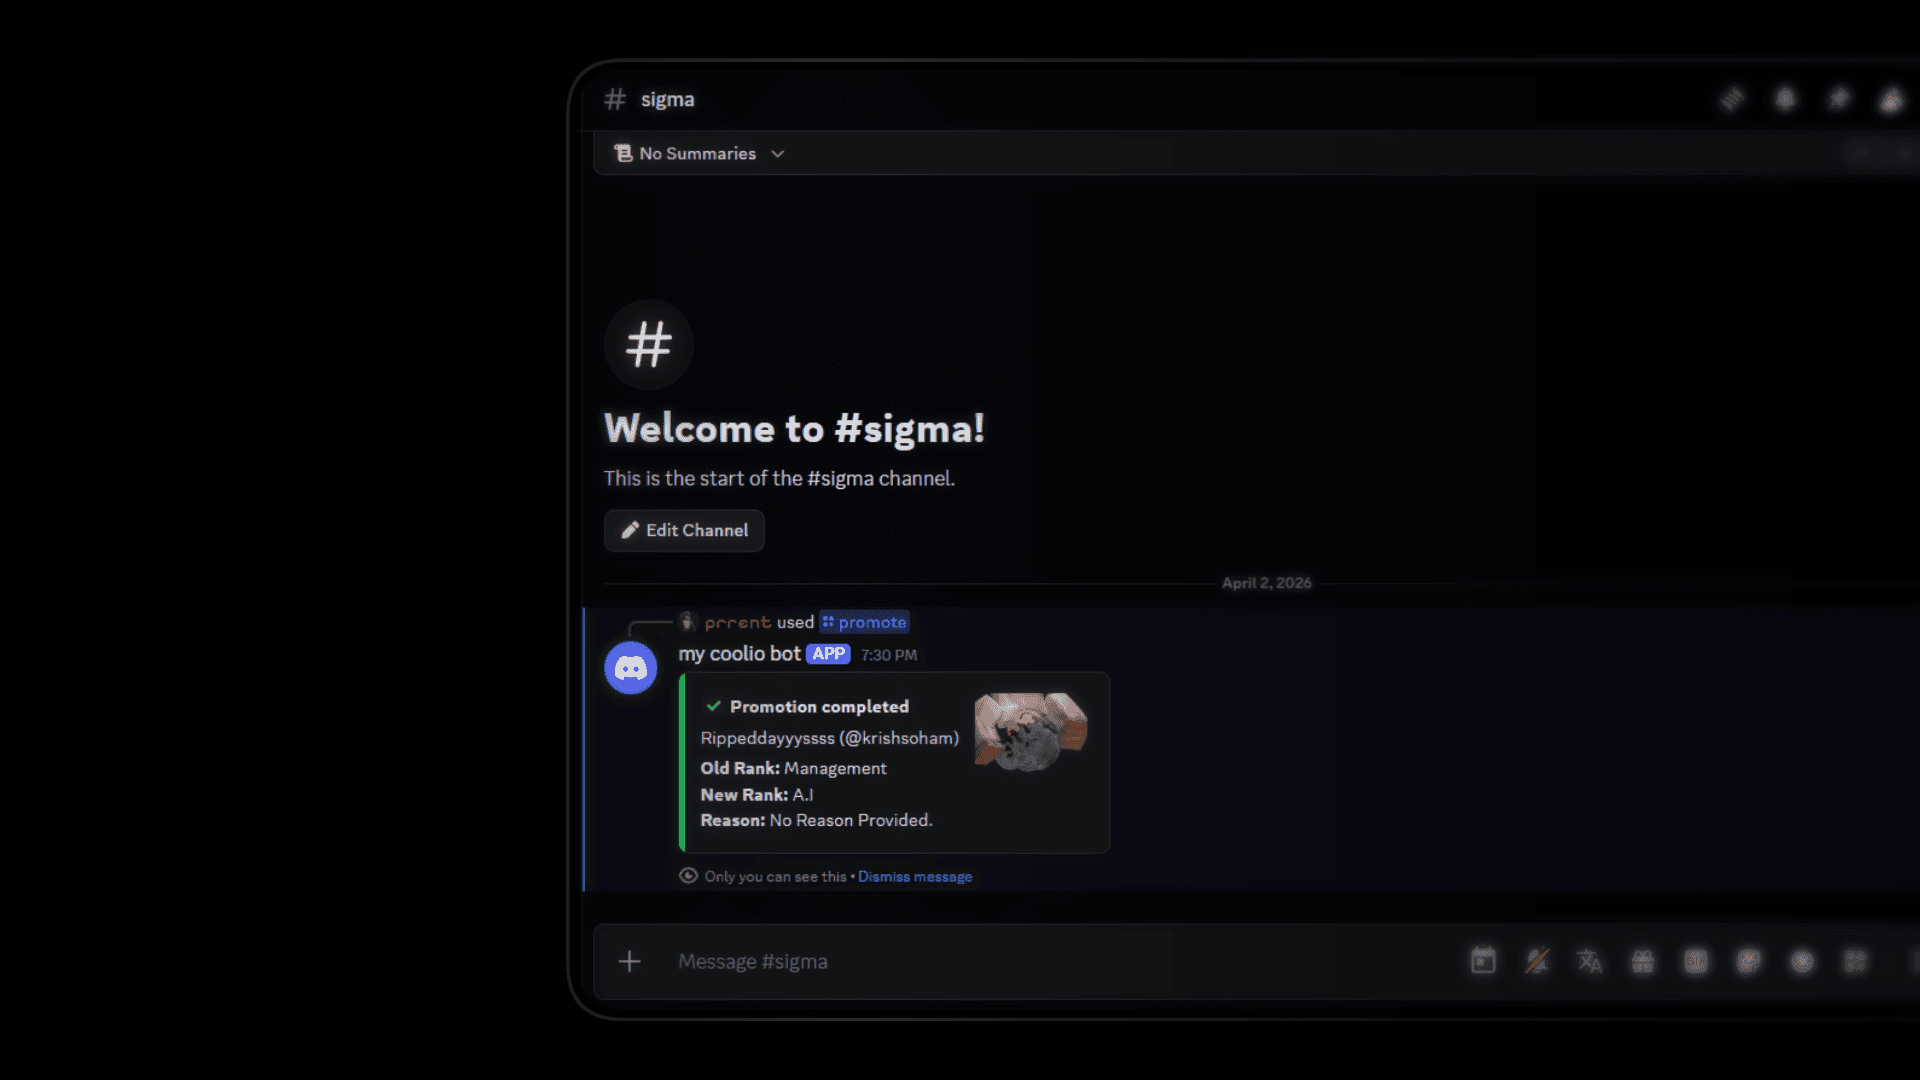The image size is (1920, 1080).
Task: Open notification settings bell in header
Action: pyautogui.click(x=1785, y=99)
